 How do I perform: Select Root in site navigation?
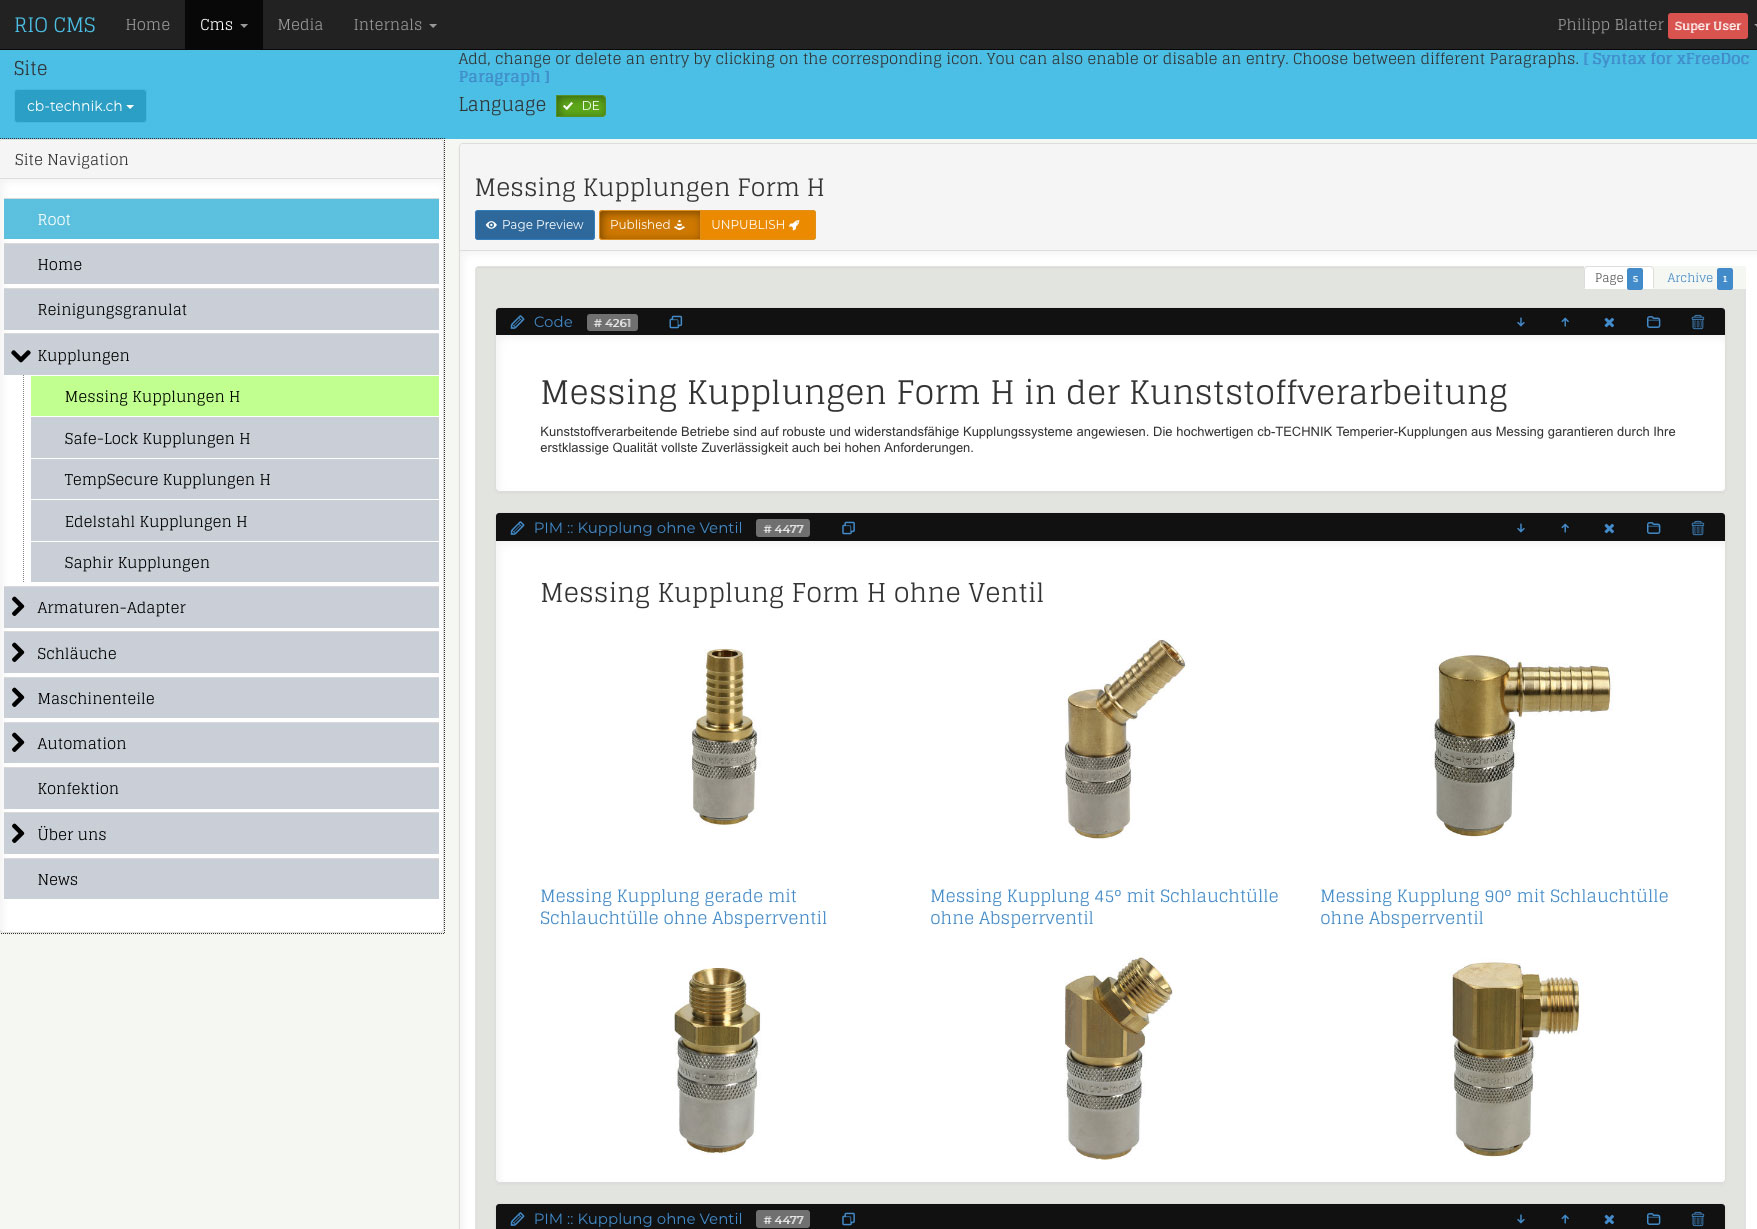(x=221, y=219)
